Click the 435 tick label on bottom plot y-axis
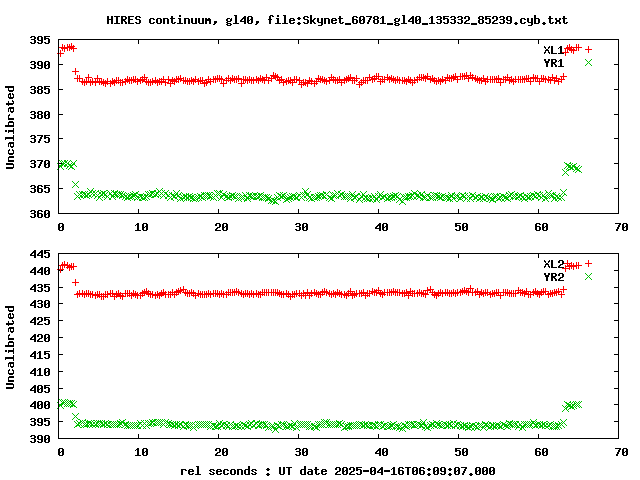 pyautogui.click(x=40, y=288)
